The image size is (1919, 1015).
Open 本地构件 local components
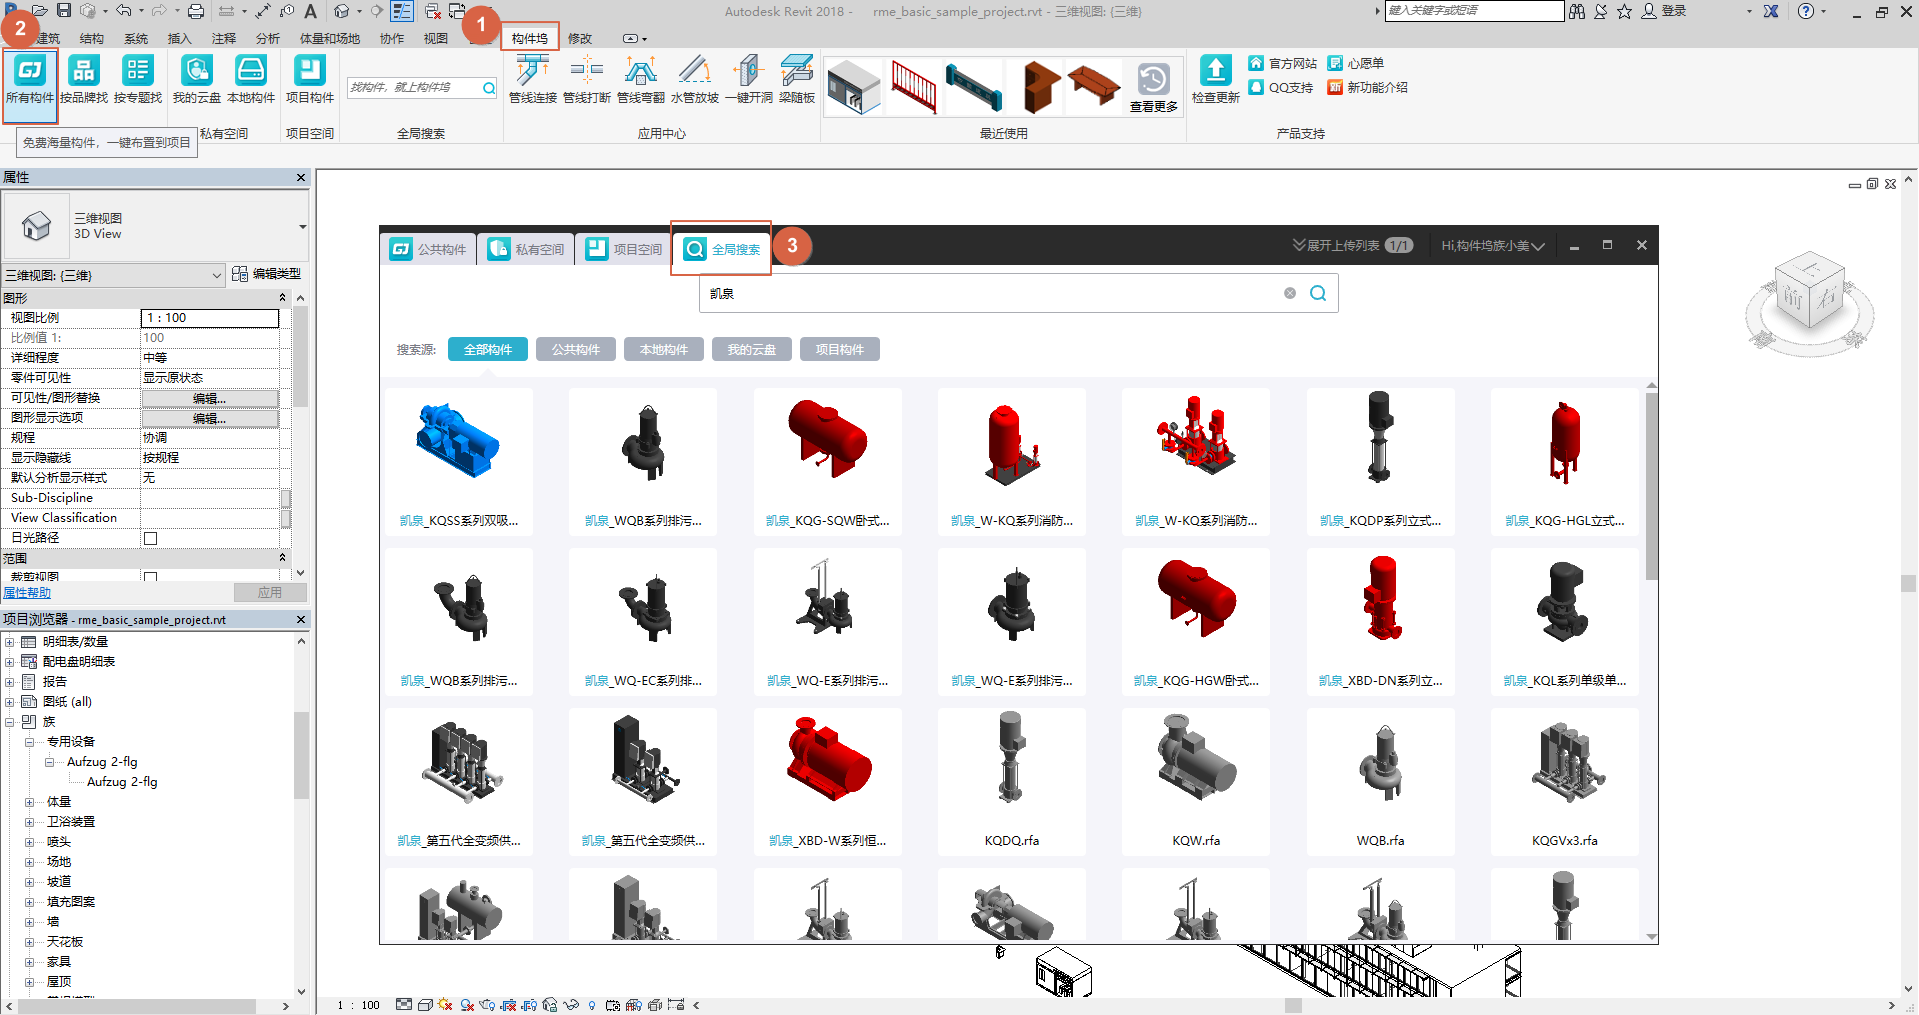tap(251, 80)
